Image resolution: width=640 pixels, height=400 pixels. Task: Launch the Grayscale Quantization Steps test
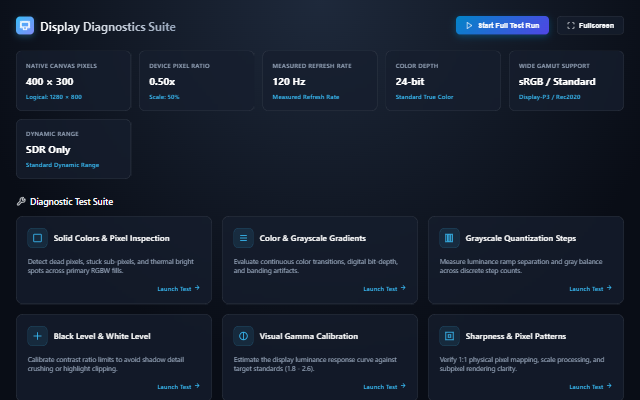pos(591,289)
